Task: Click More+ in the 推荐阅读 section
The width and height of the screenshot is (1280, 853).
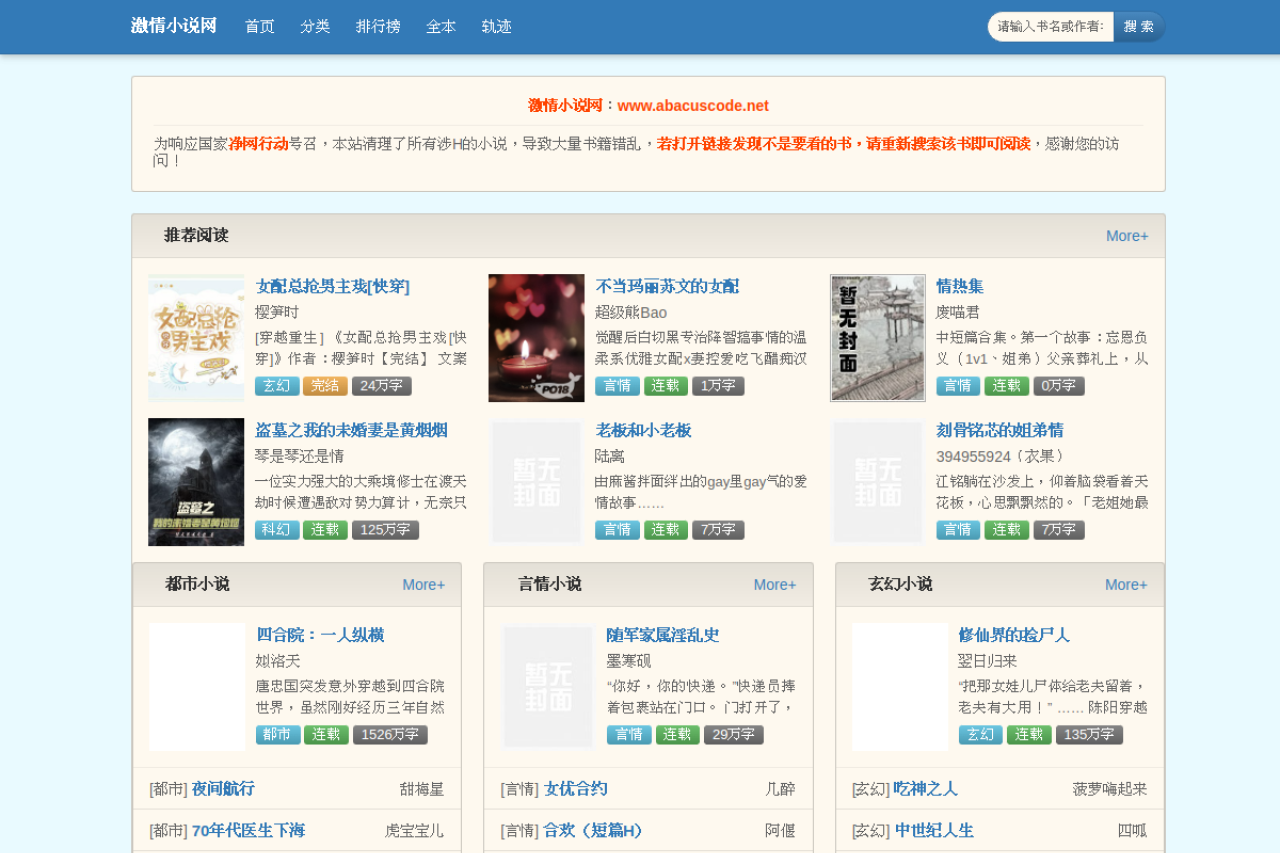Action: 1127,236
